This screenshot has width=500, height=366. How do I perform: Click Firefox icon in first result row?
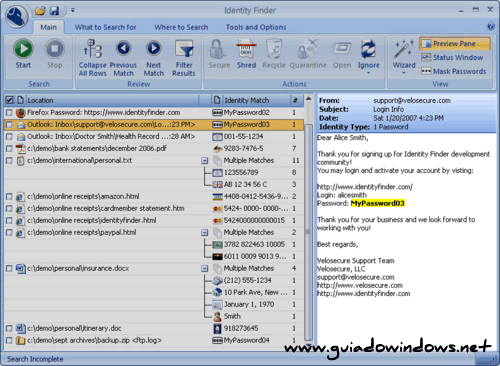21,113
